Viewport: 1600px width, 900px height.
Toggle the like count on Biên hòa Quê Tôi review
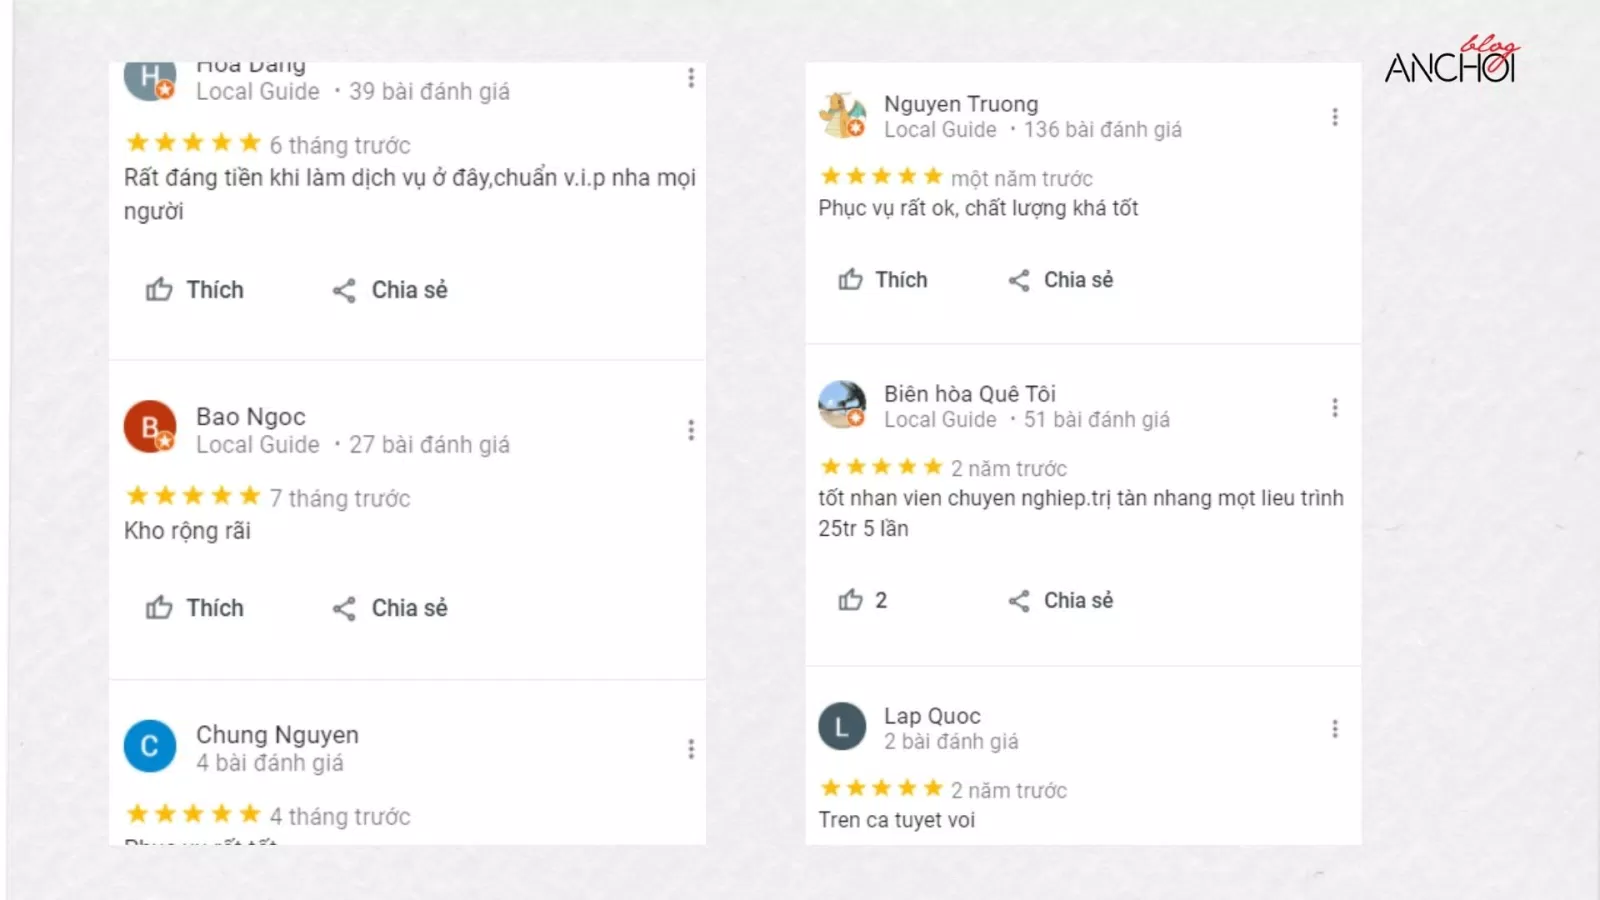coord(862,600)
